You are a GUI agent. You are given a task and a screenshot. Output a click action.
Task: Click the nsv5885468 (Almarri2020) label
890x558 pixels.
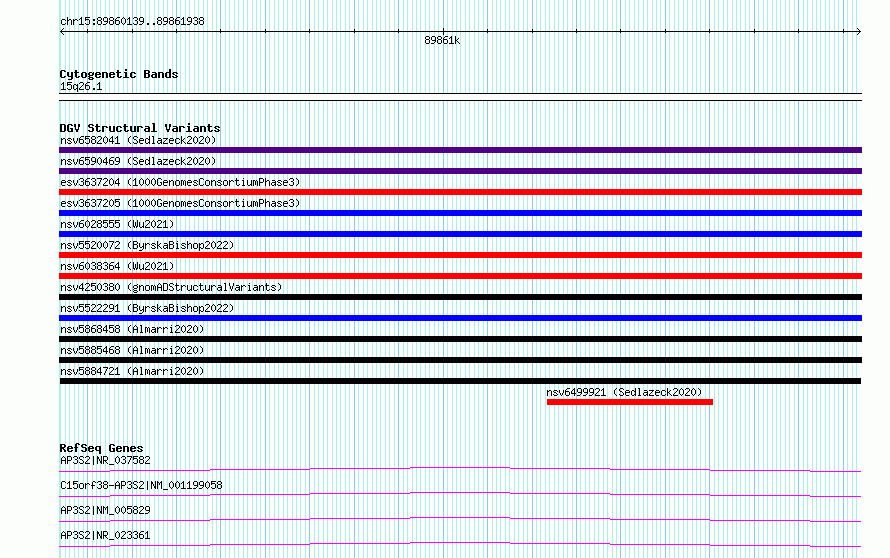coord(132,350)
